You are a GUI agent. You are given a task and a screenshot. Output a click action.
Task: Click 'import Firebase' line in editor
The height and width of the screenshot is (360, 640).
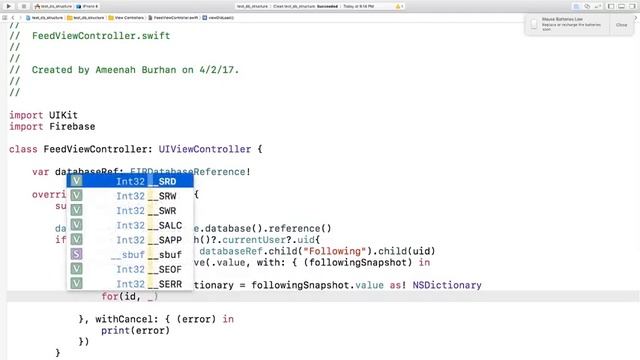[x=52, y=127]
